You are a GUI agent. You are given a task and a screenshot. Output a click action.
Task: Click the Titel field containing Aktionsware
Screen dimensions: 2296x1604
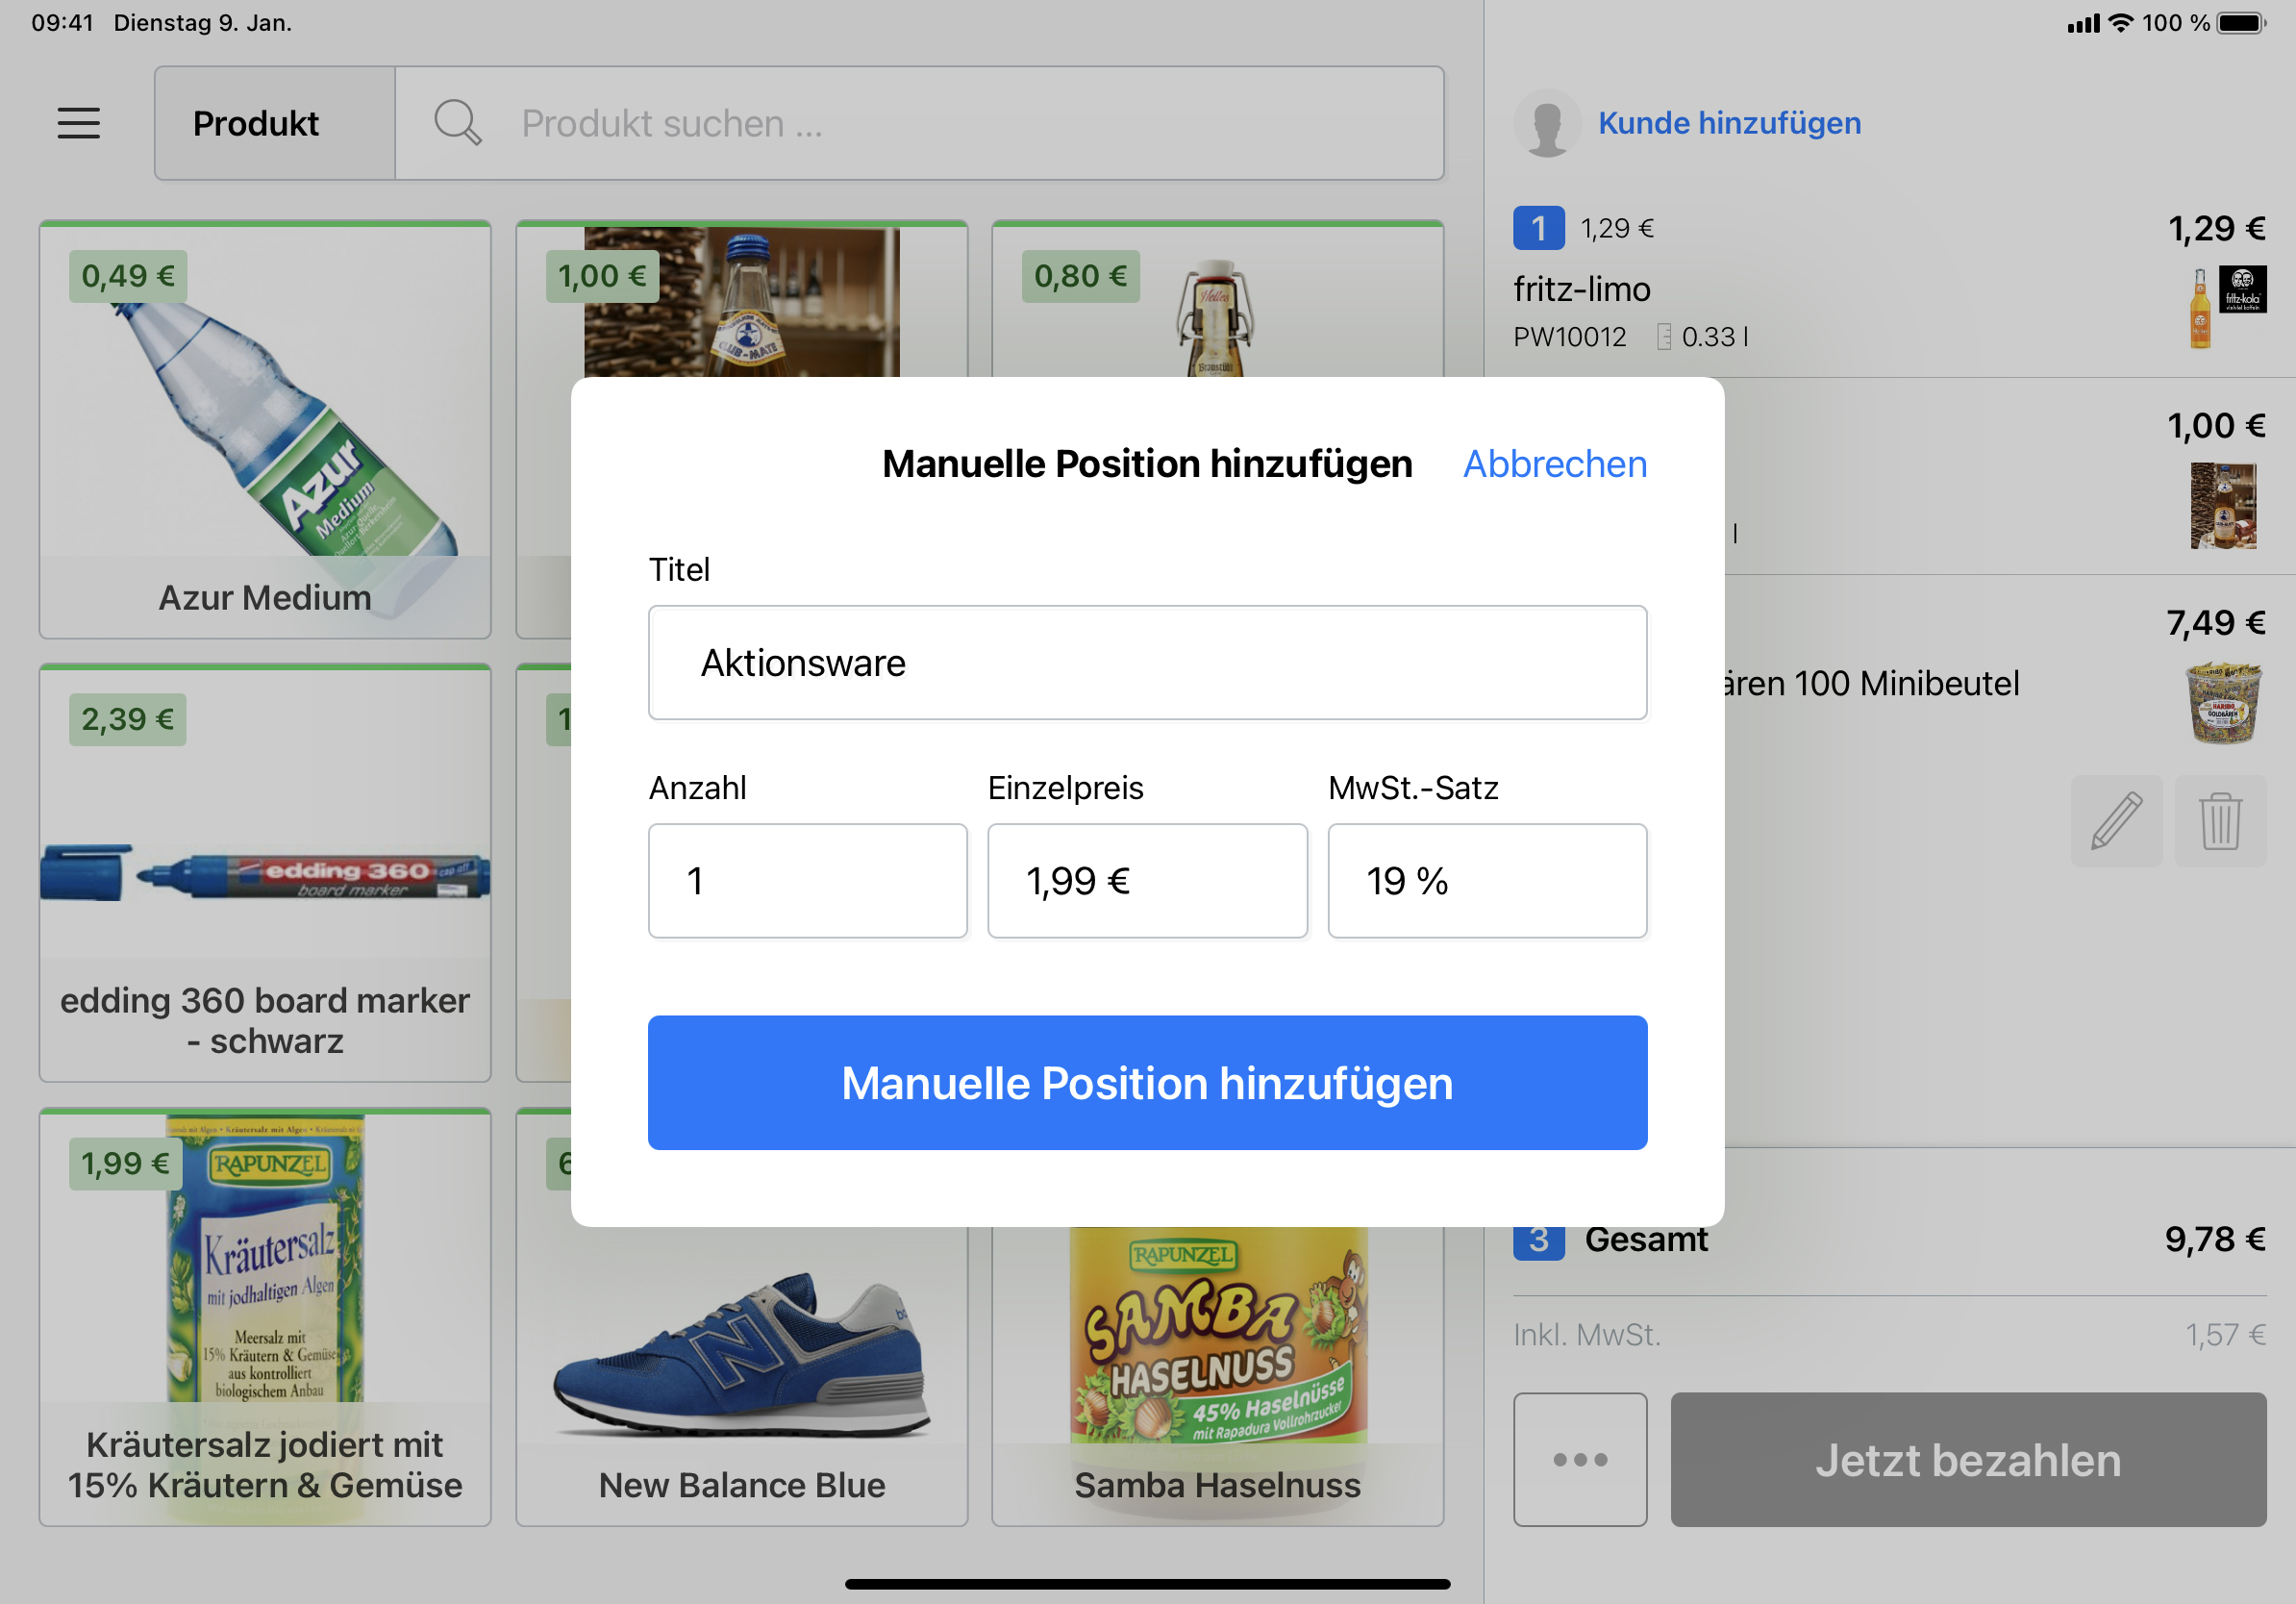pyautogui.click(x=1146, y=662)
